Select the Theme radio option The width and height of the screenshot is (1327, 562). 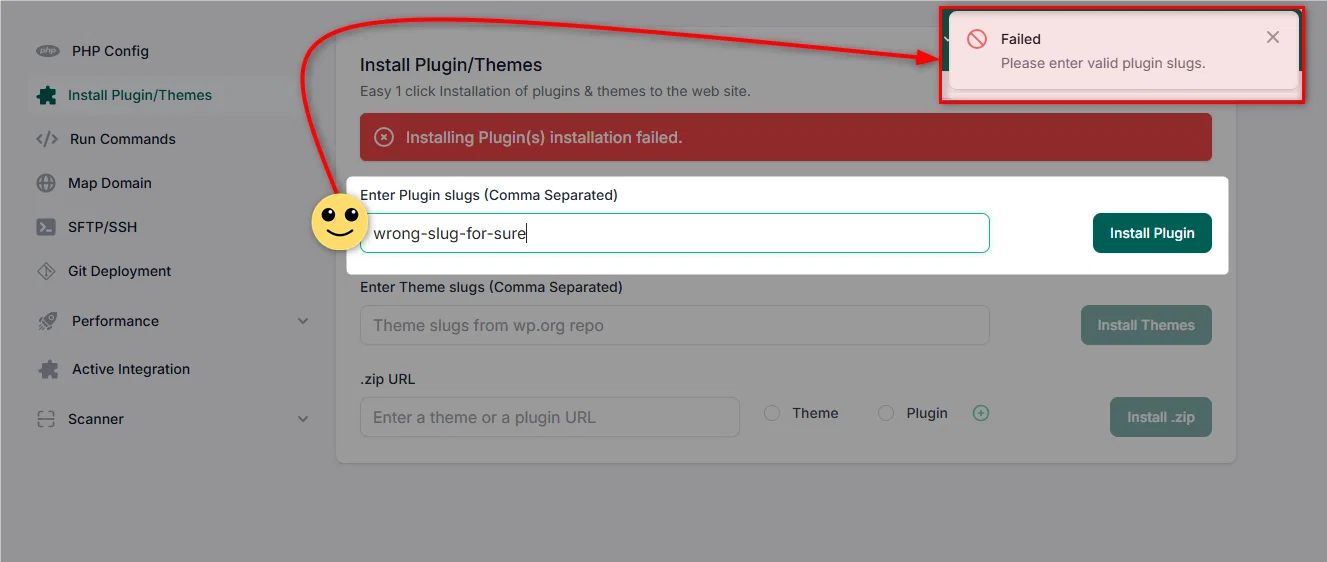772,413
